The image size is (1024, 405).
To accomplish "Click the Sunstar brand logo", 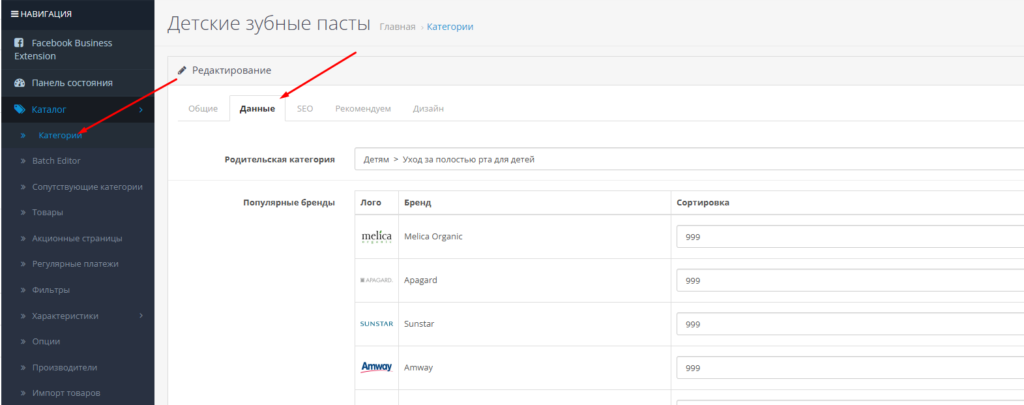I will pos(376,324).
